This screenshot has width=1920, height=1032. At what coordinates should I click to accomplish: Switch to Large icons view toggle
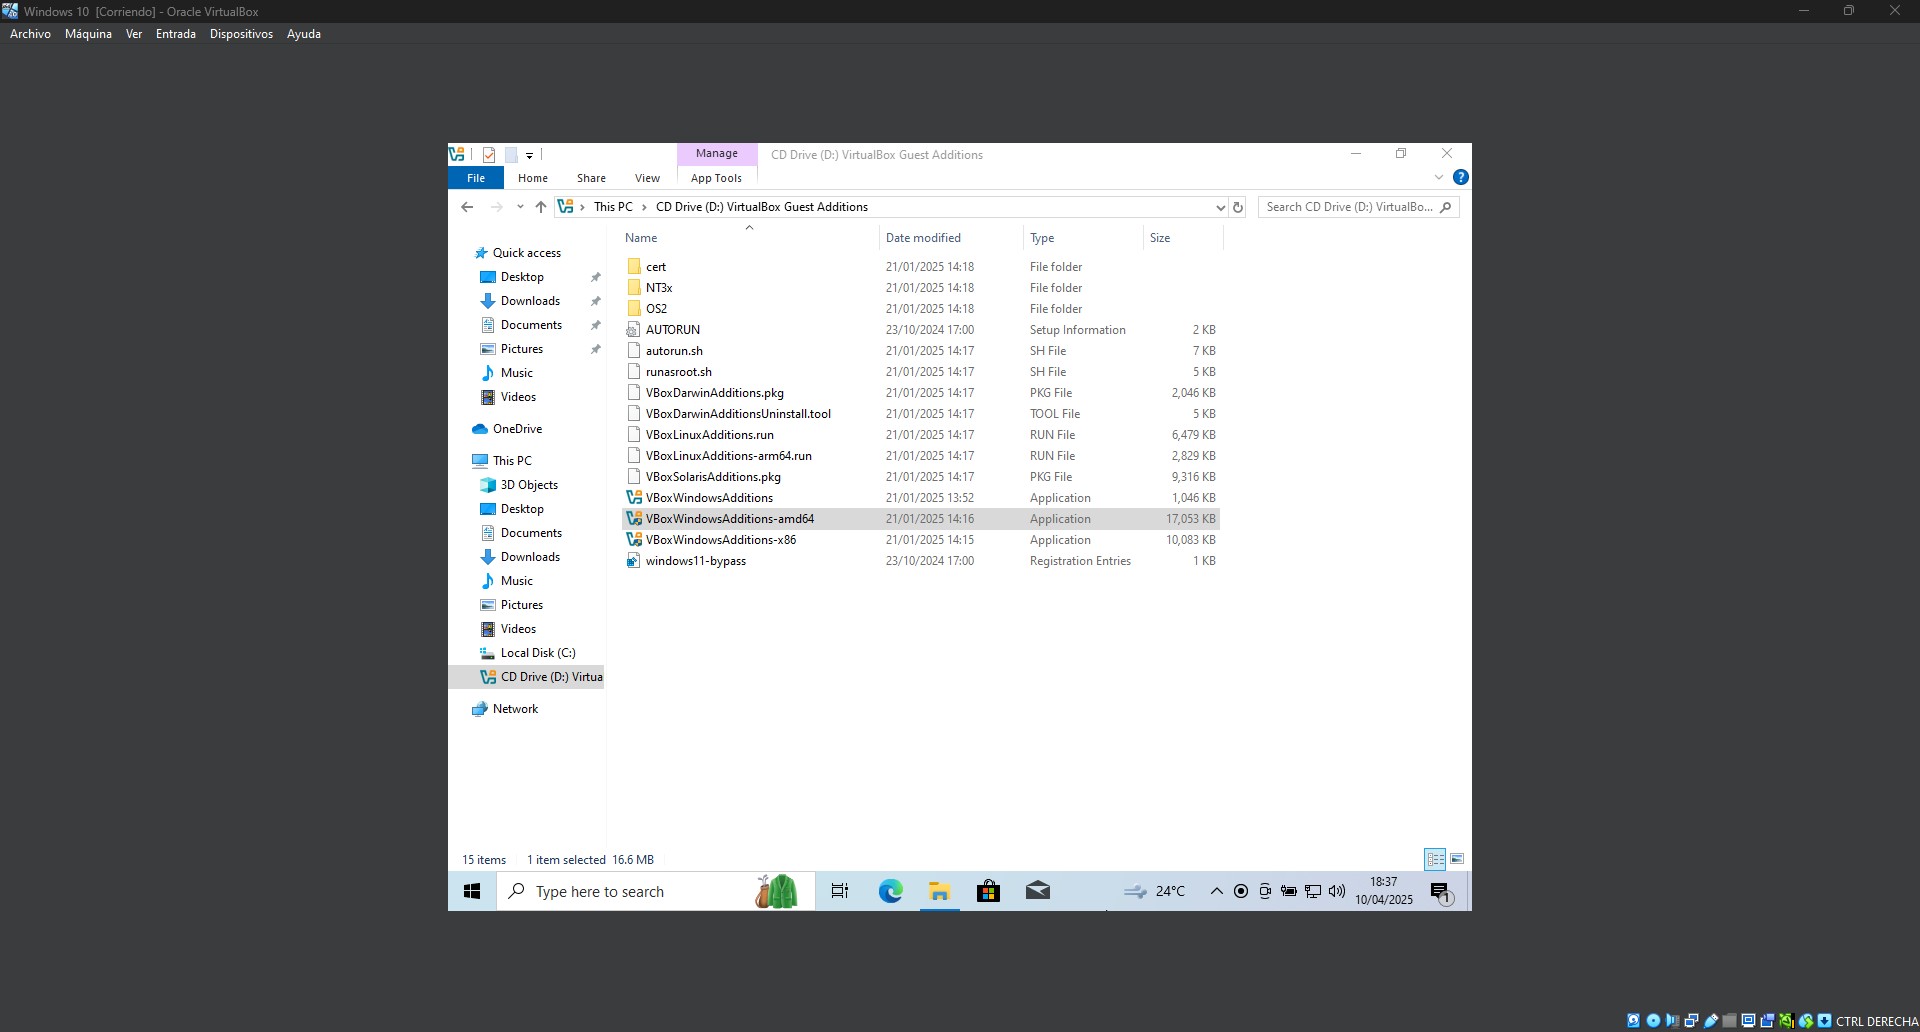point(1457,859)
